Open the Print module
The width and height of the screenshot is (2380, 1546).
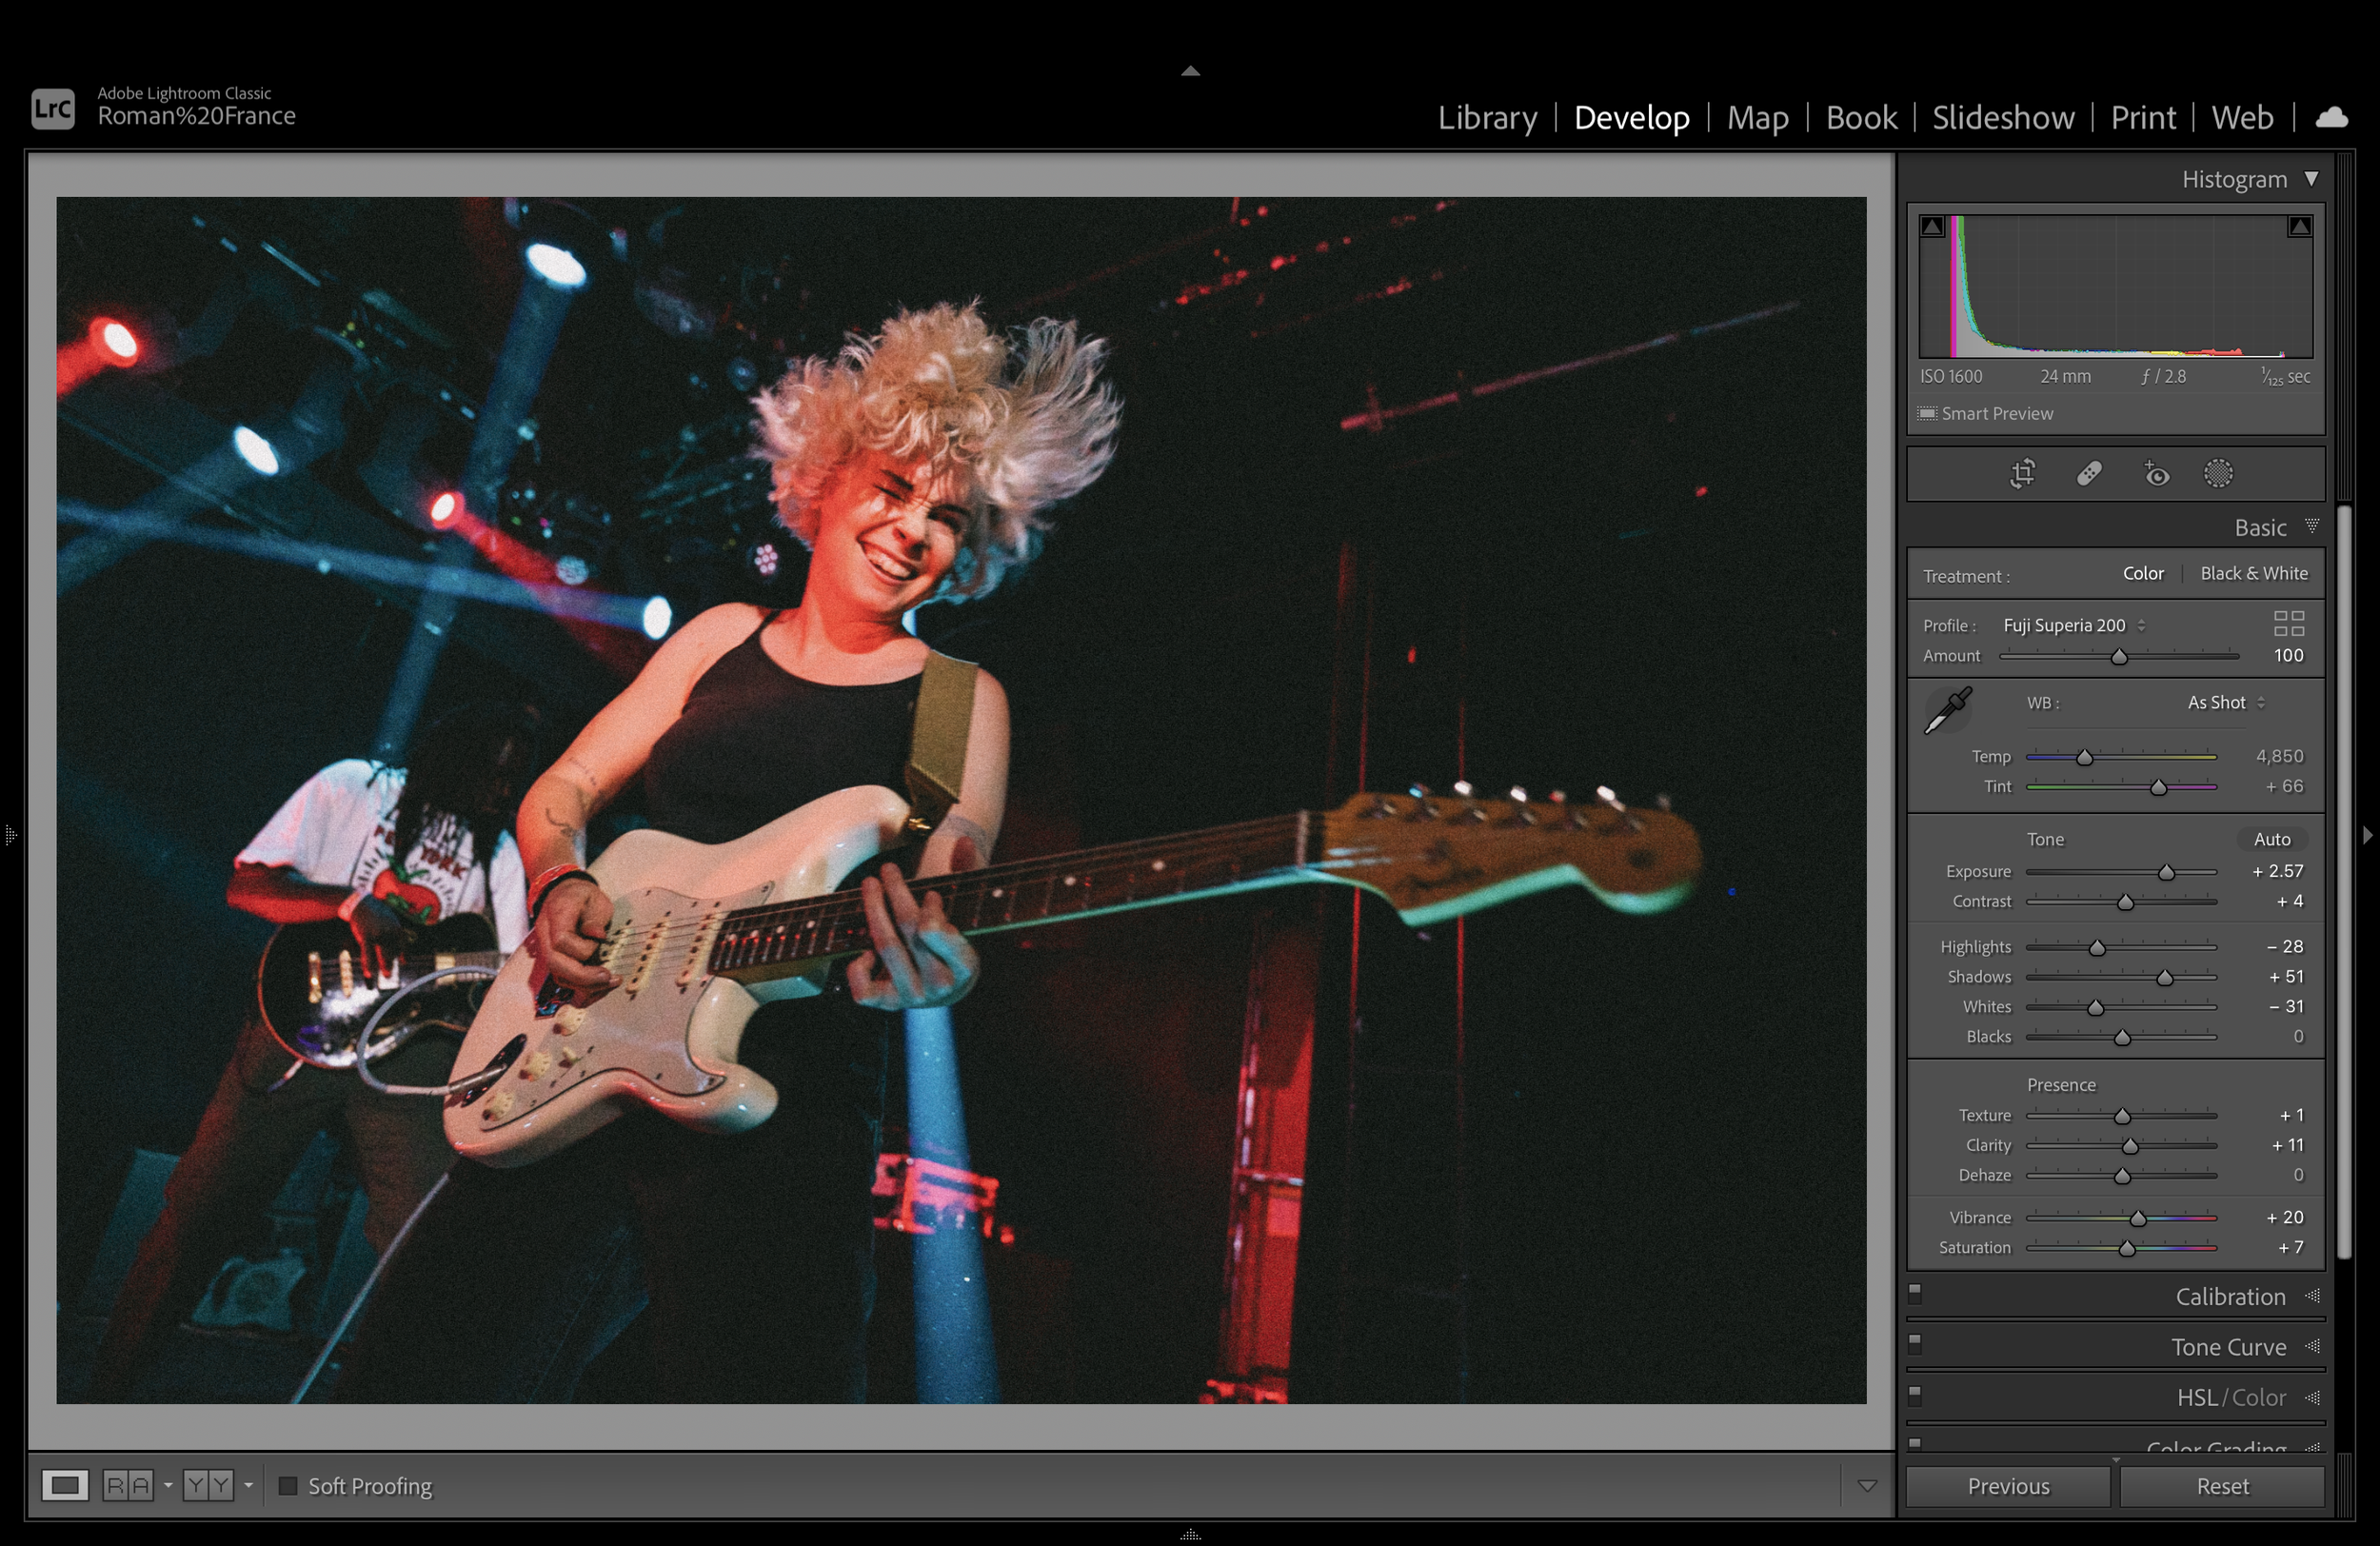[x=2142, y=118]
